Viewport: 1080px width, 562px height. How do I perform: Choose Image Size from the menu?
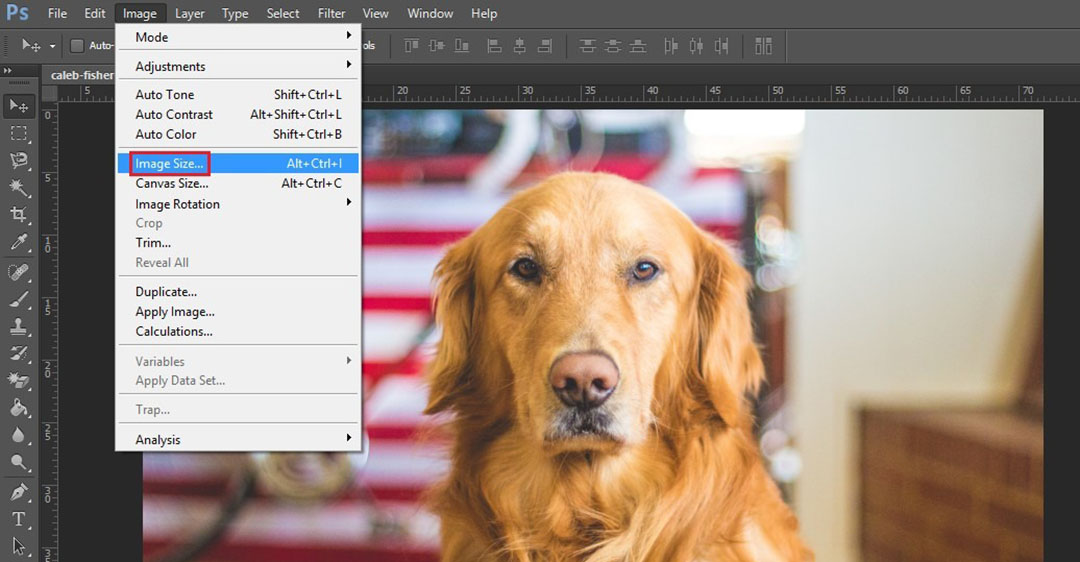(238, 163)
